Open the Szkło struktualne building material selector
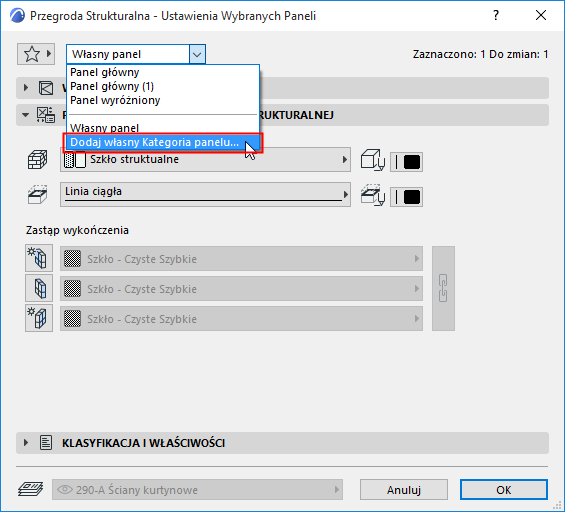The width and height of the screenshot is (565, 512). coord(205,160)
